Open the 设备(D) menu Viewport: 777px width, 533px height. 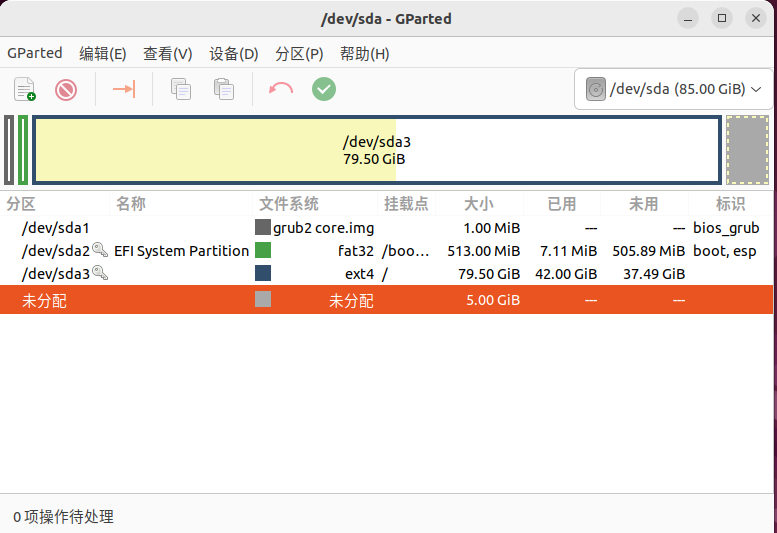point(234,53)
